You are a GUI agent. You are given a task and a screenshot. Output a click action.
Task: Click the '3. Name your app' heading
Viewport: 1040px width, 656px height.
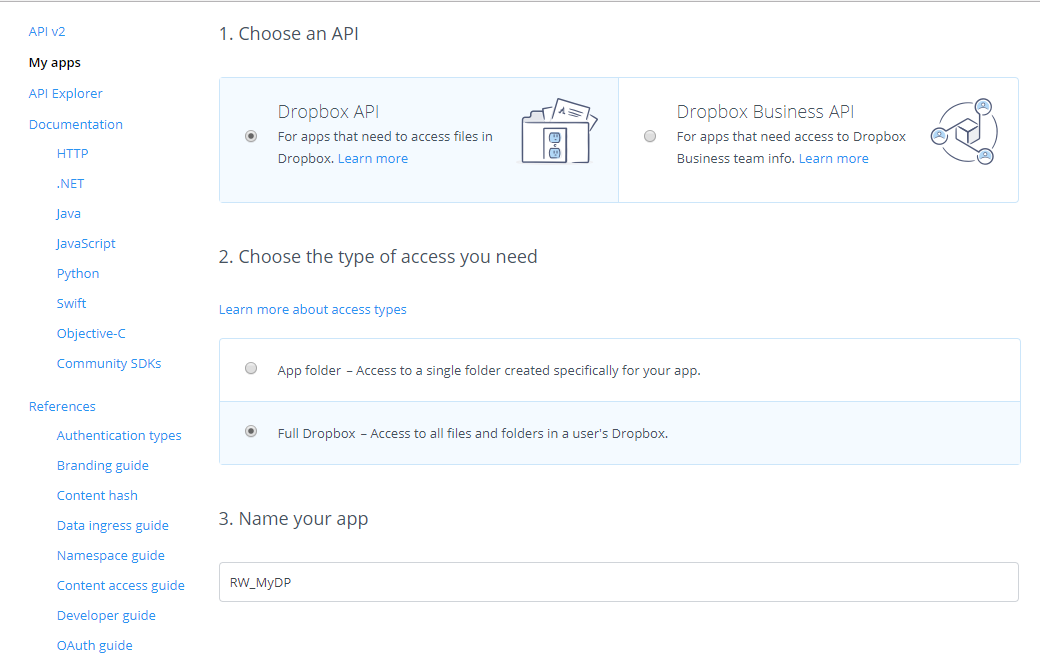coord(293,519)
